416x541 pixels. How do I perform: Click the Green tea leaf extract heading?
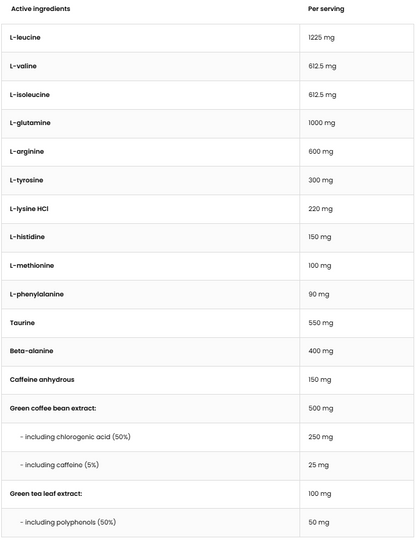[46, 494]
